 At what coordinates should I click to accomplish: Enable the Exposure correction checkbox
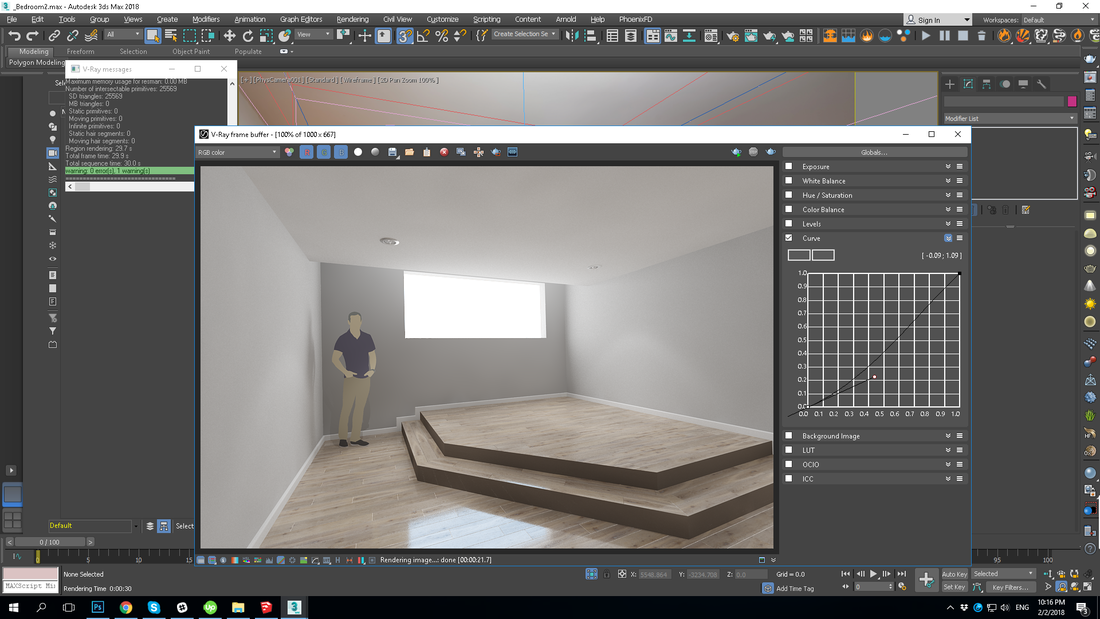coord(789,167)
